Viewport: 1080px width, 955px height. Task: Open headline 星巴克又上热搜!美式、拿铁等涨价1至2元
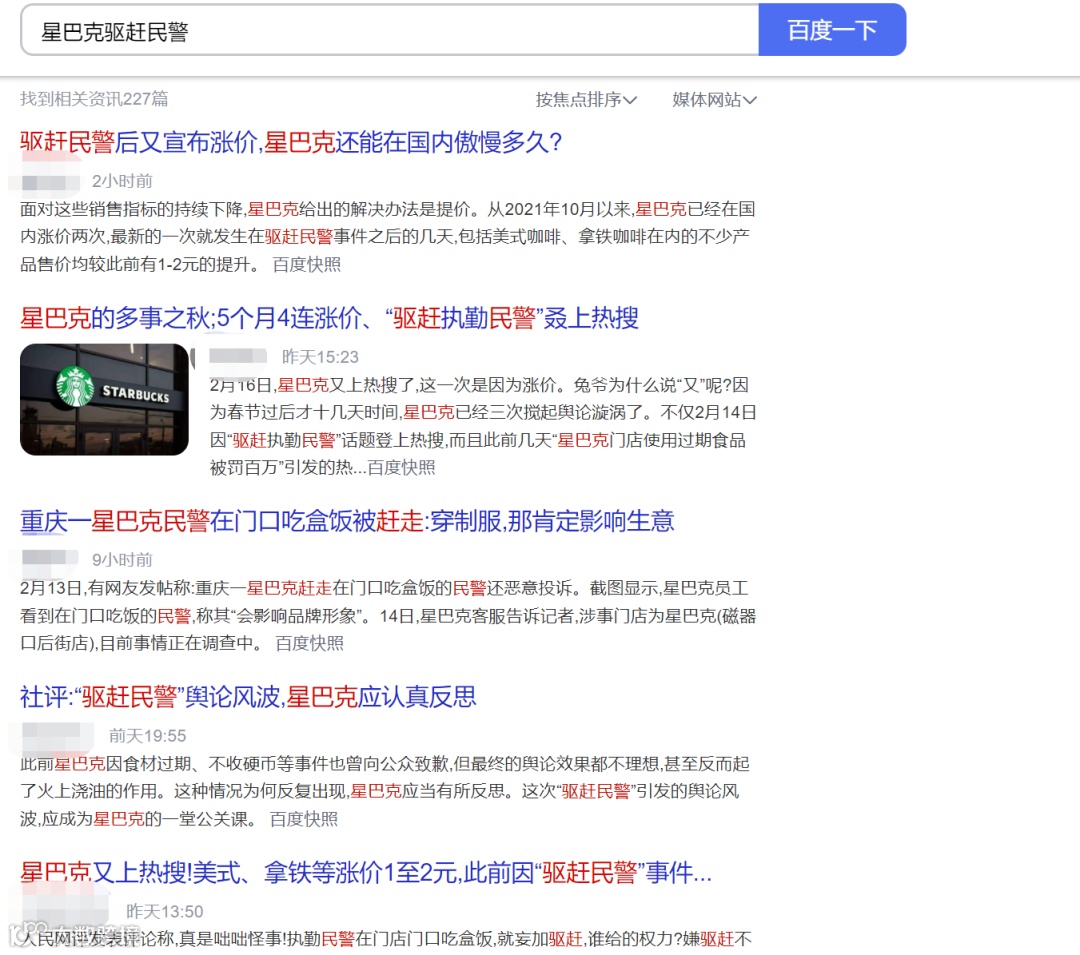tap(366, 872)
